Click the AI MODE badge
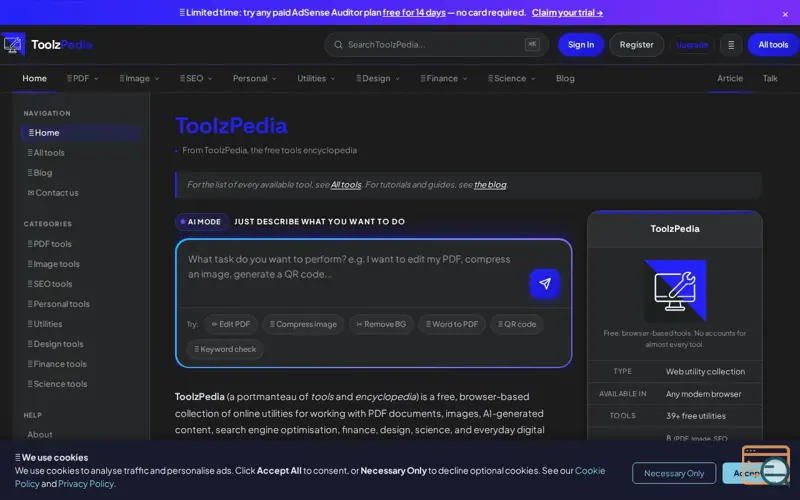 pos(202,222)
